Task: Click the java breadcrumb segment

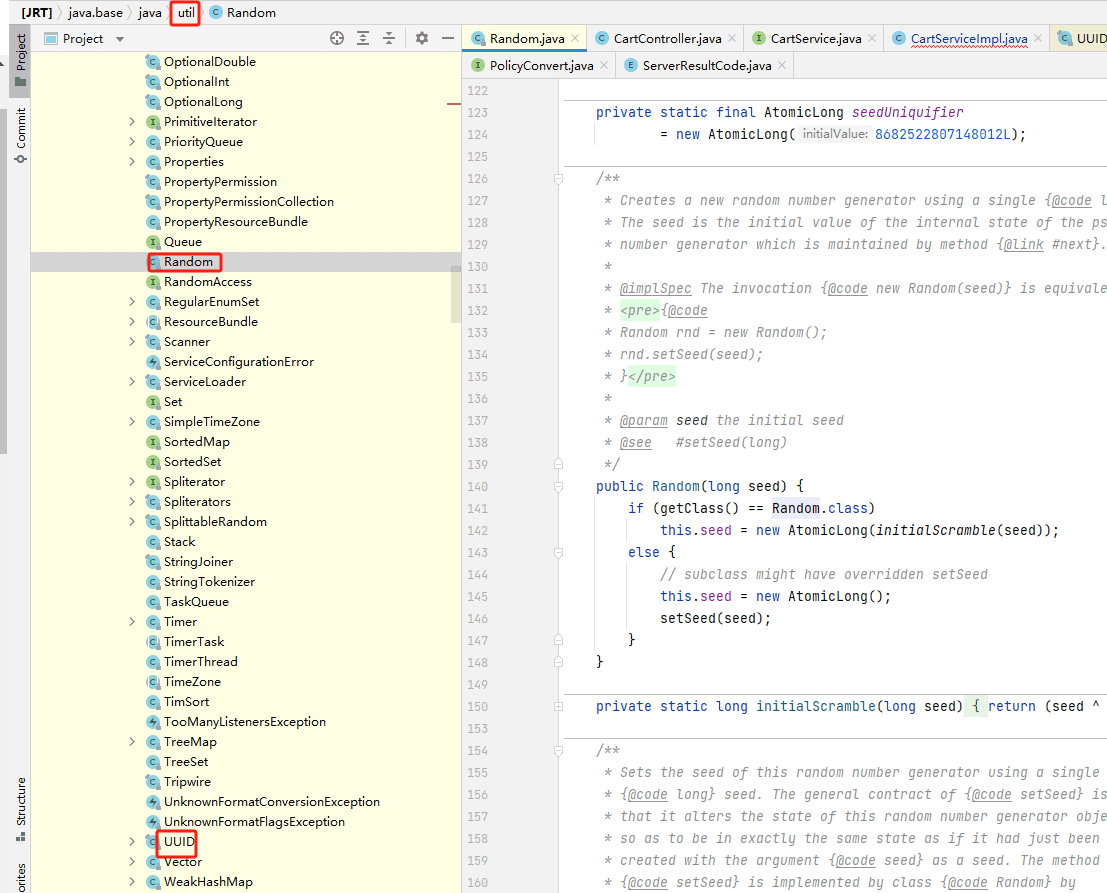Action: click(x=150, y=13)
